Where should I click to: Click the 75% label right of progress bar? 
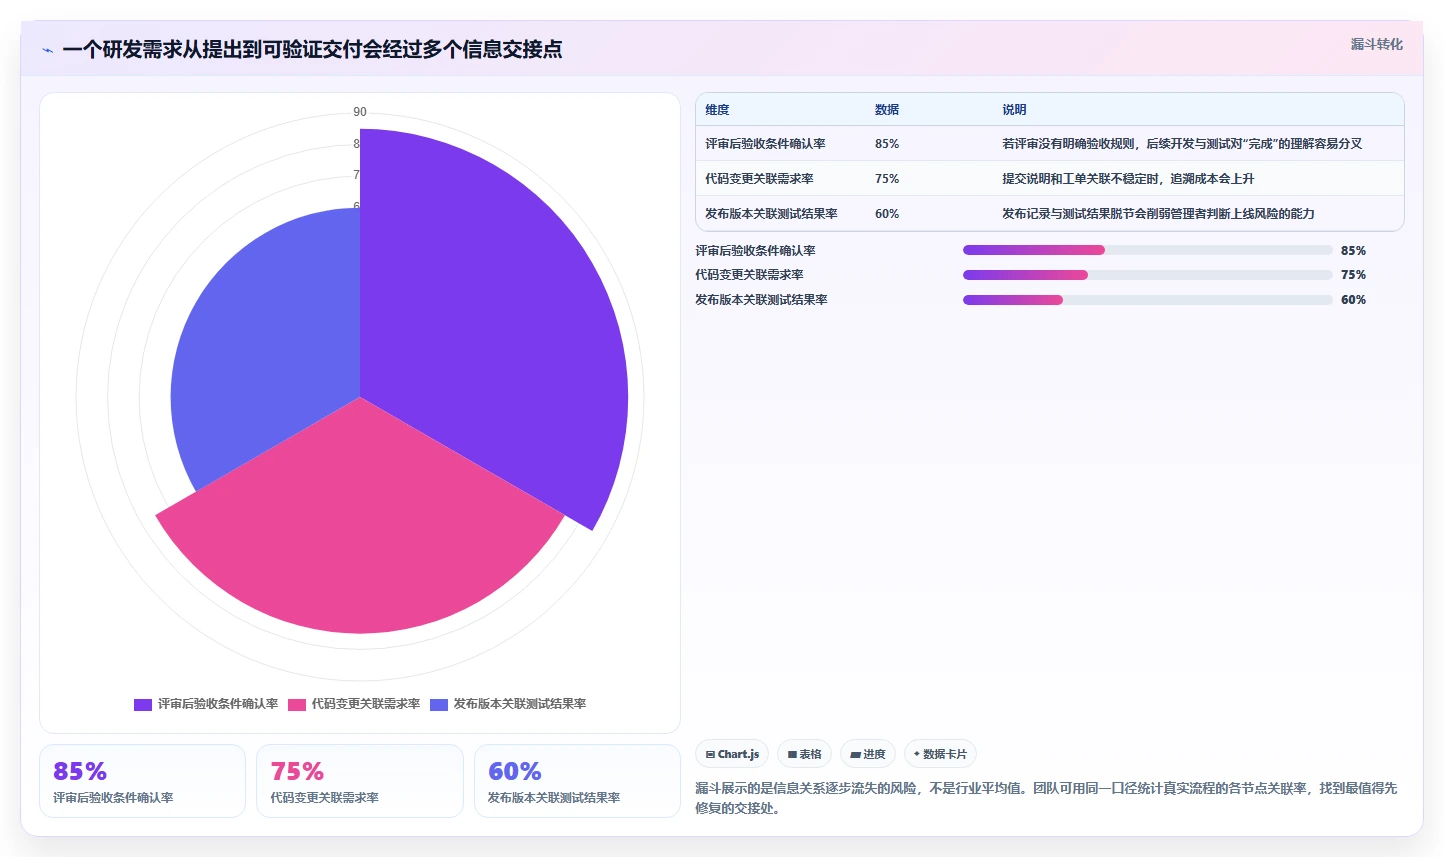coord(1353,275)
